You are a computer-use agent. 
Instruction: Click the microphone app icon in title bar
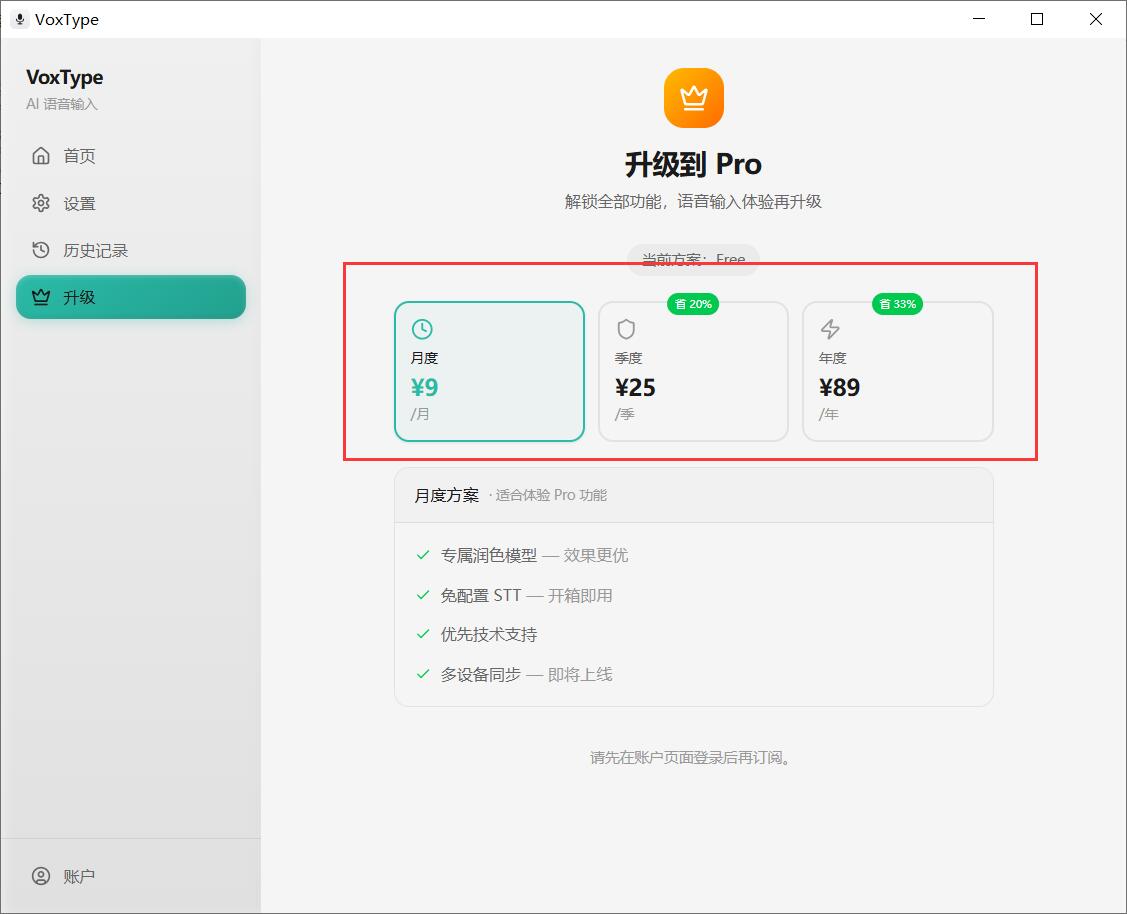point(20,19)
